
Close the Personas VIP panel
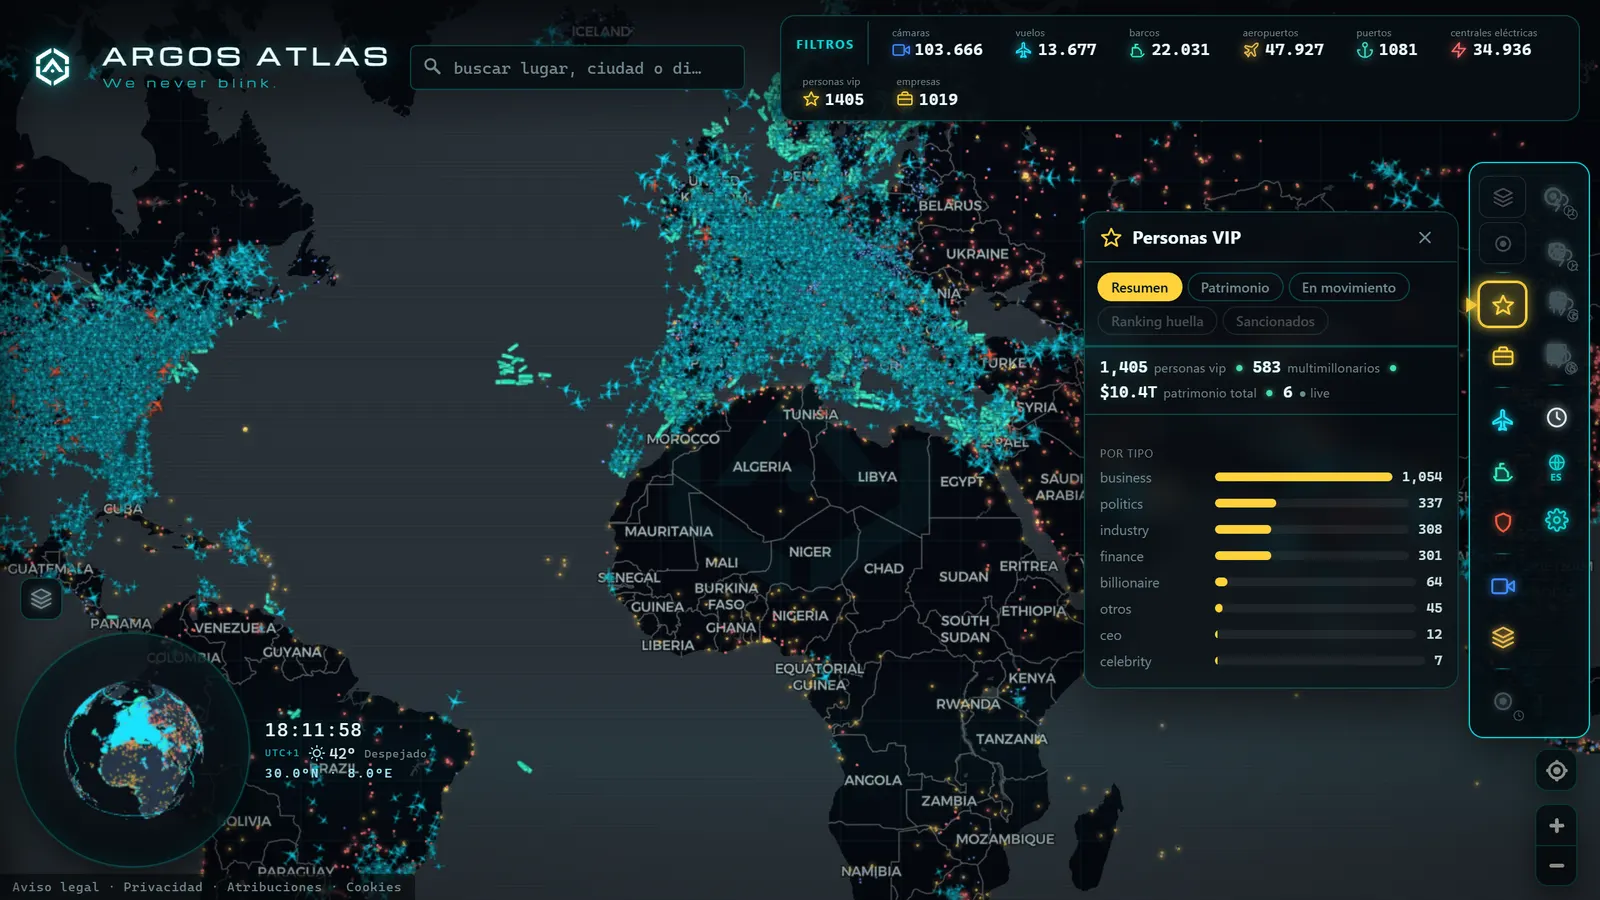(1425, 237)
